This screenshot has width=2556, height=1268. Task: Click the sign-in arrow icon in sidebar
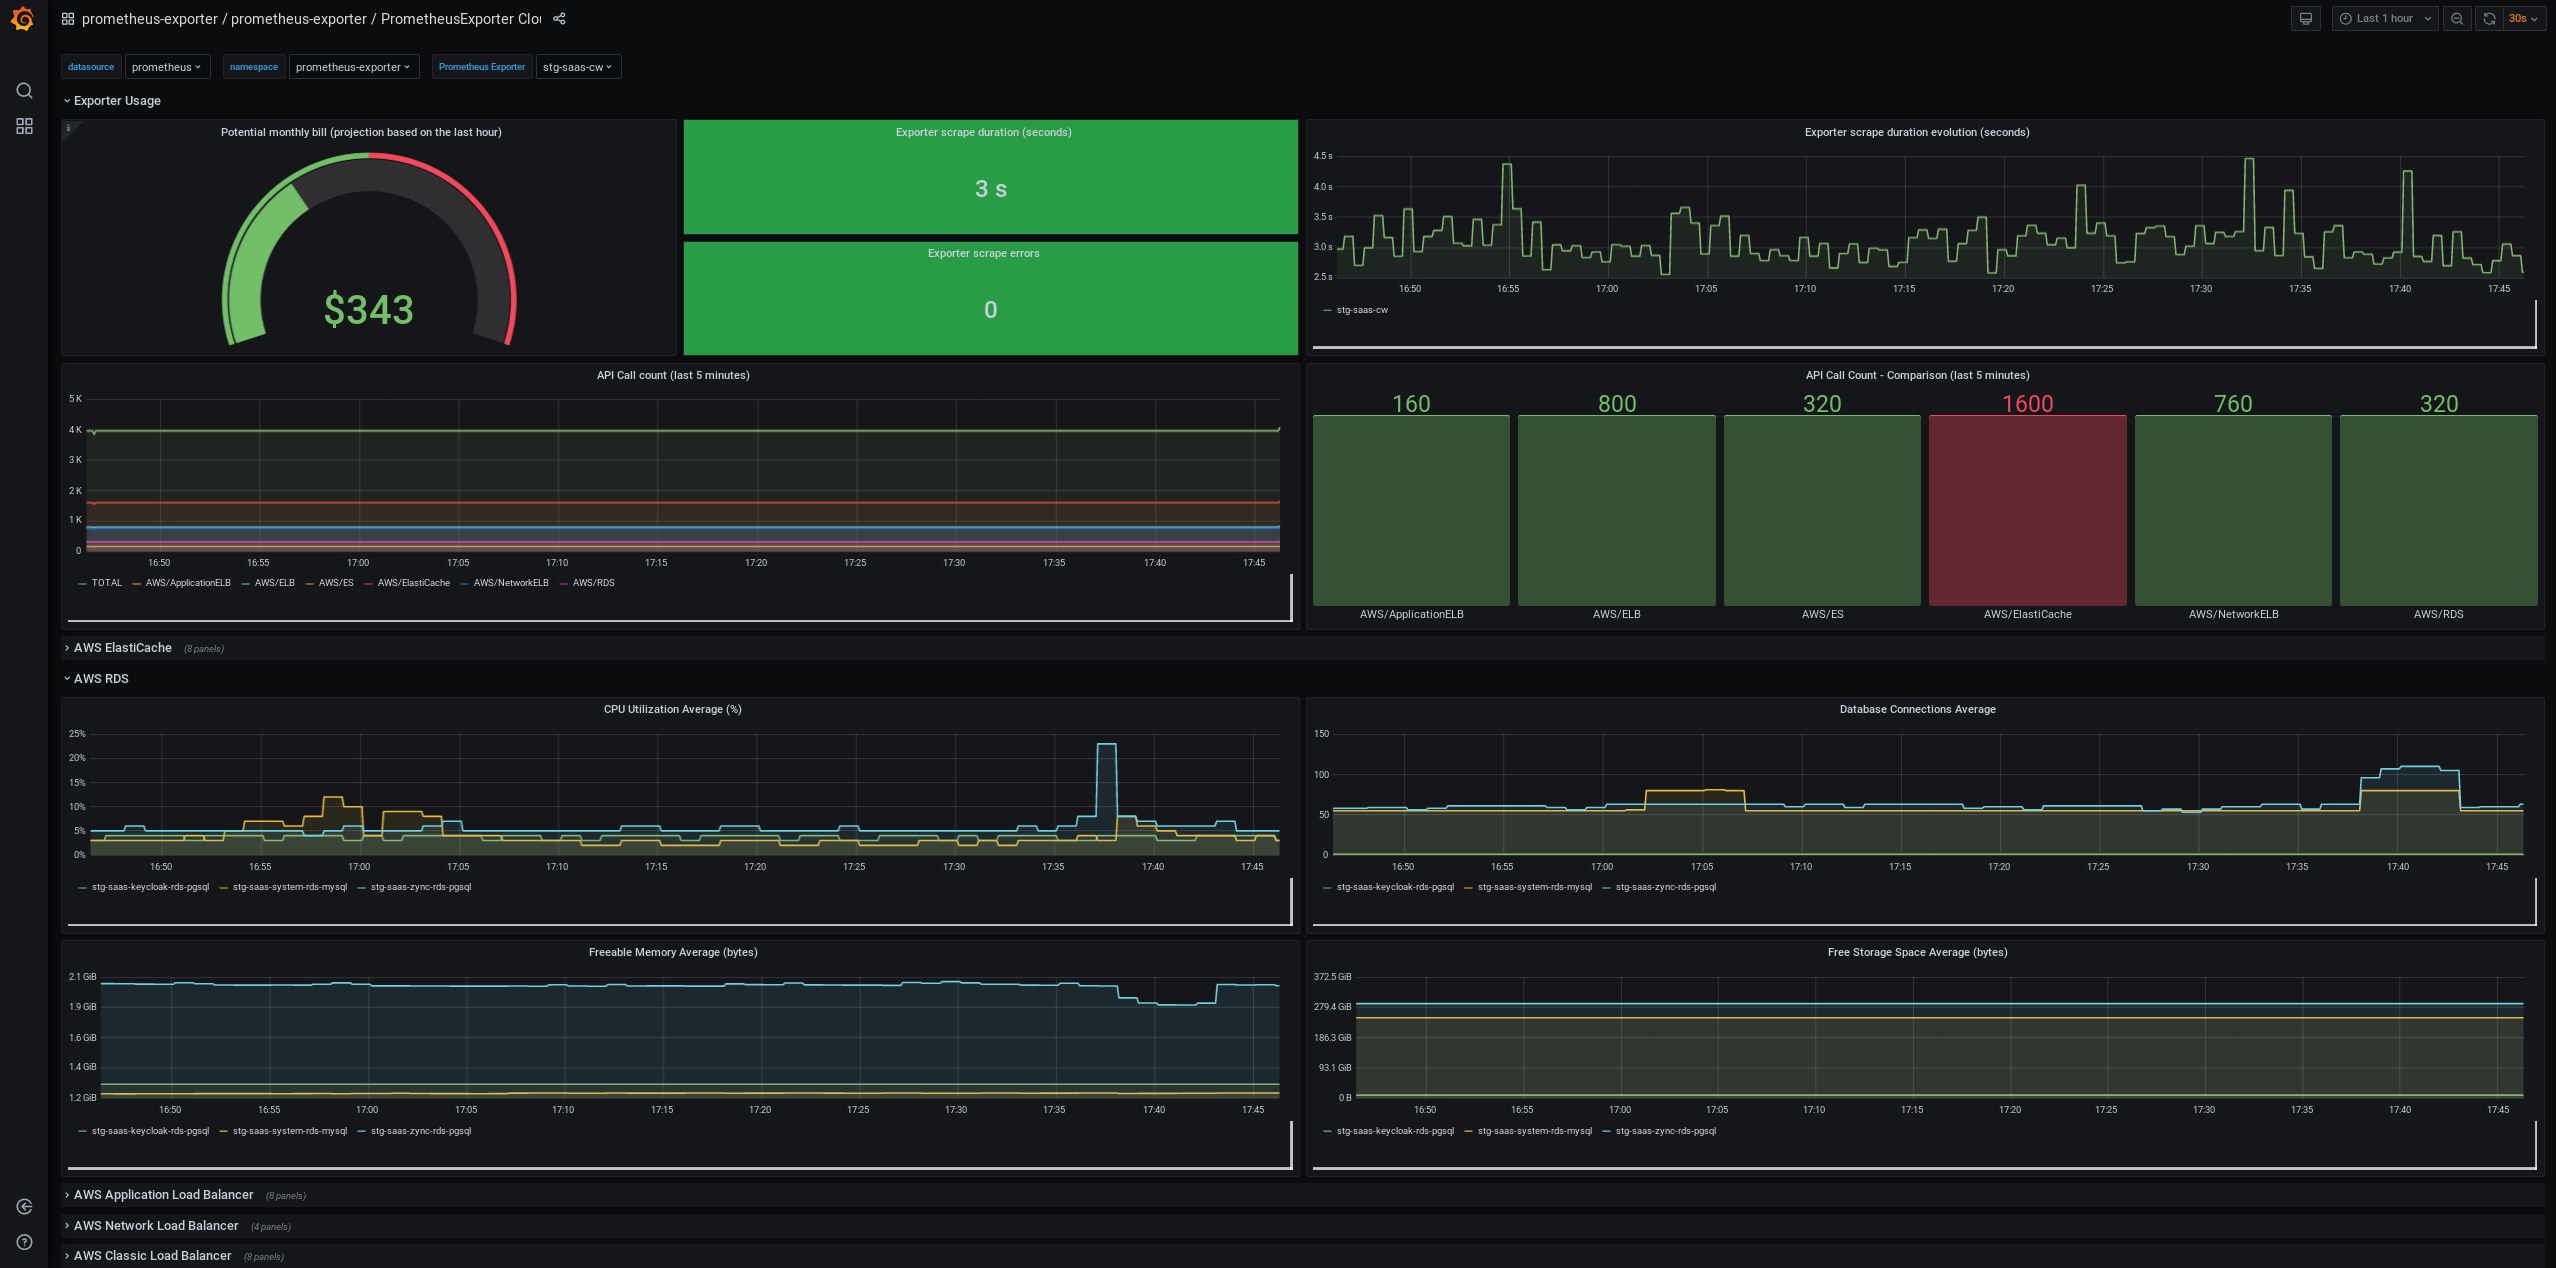click(x=24, y=1207)
